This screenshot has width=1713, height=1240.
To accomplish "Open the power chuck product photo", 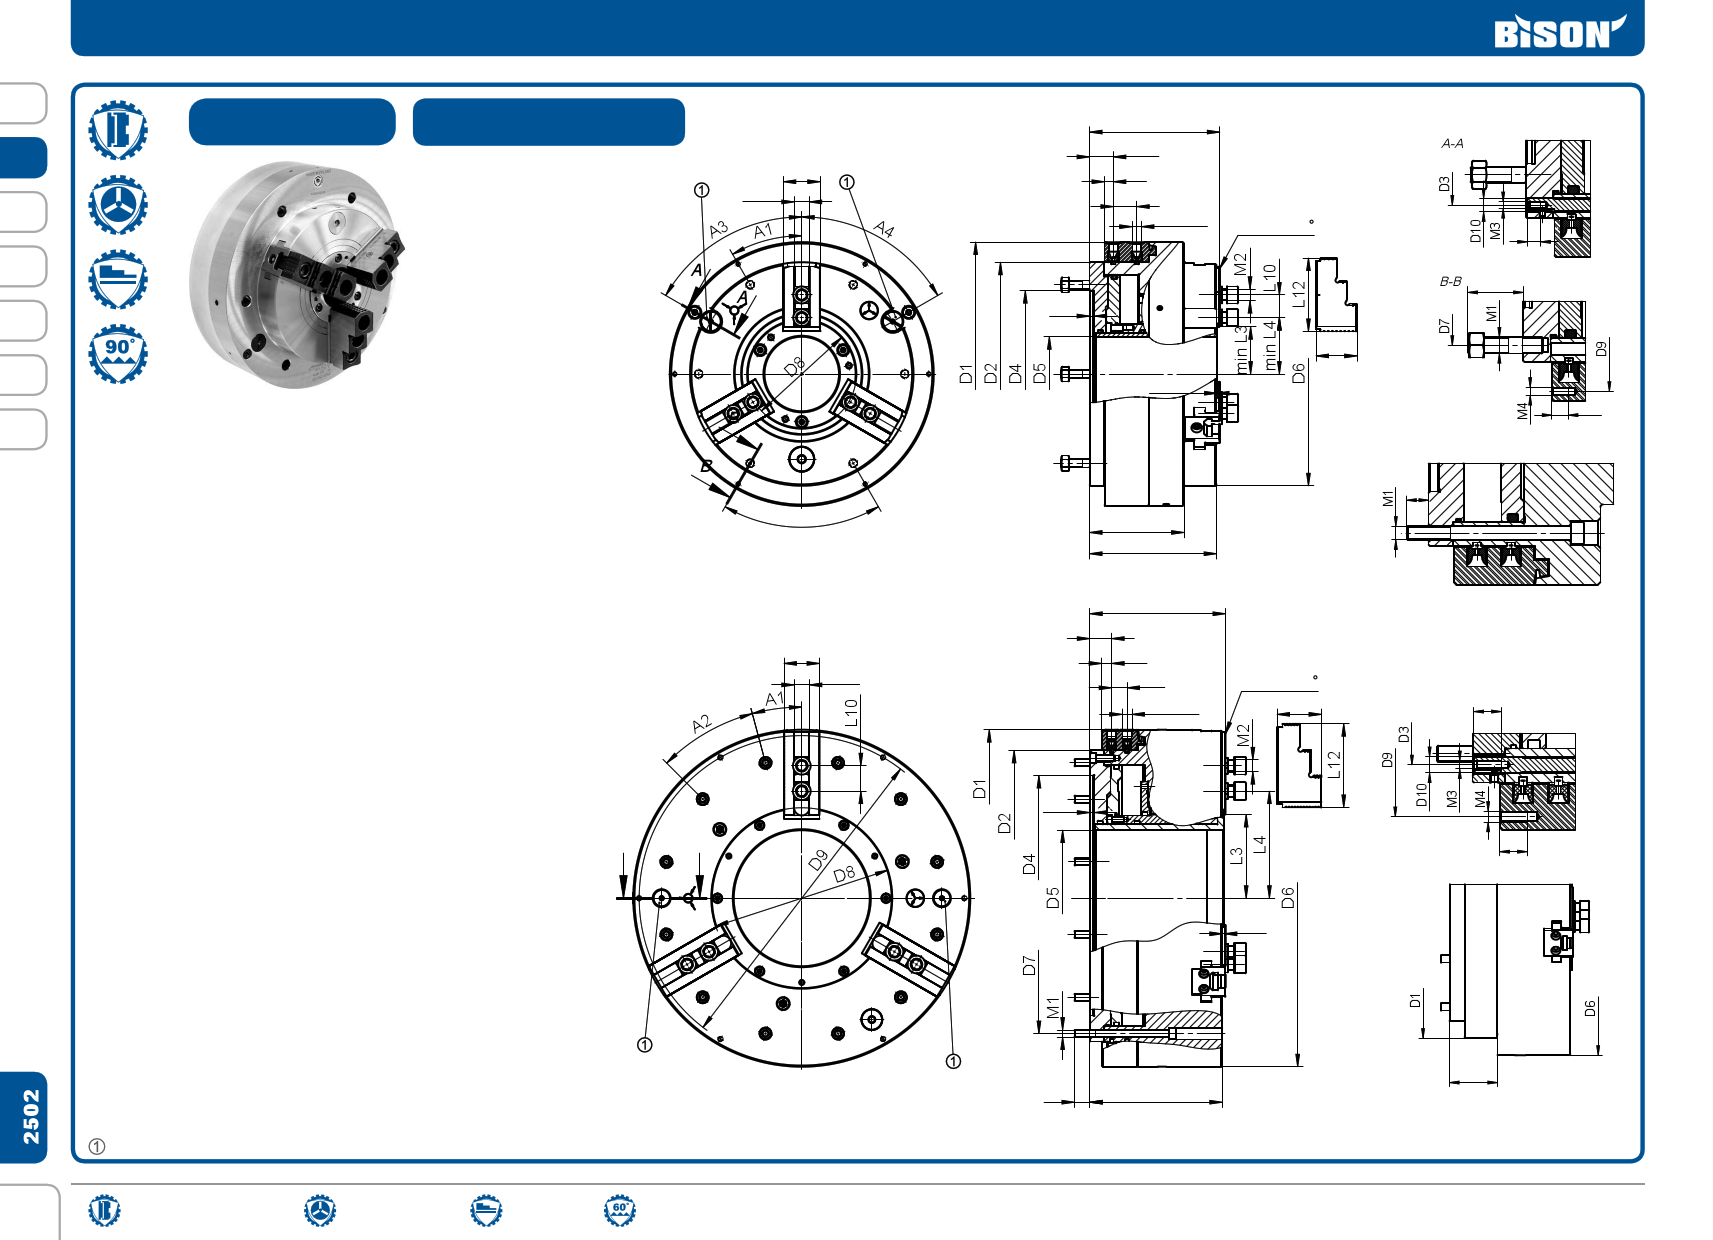I will click(x=296, y=275).
